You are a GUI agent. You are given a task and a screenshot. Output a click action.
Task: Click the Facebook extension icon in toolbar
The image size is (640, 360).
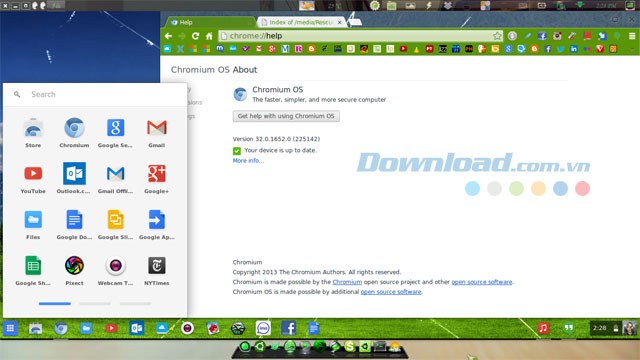[542, 36]
